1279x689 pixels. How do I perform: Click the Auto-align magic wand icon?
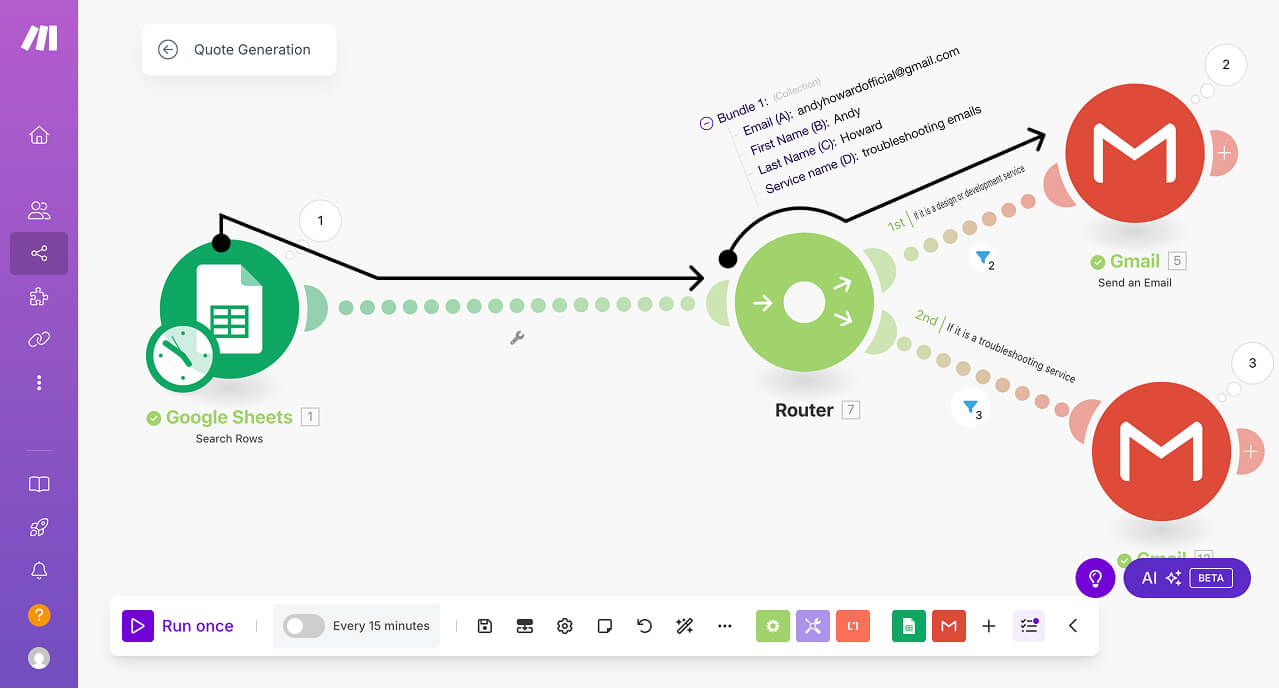[x=685, y=626]
